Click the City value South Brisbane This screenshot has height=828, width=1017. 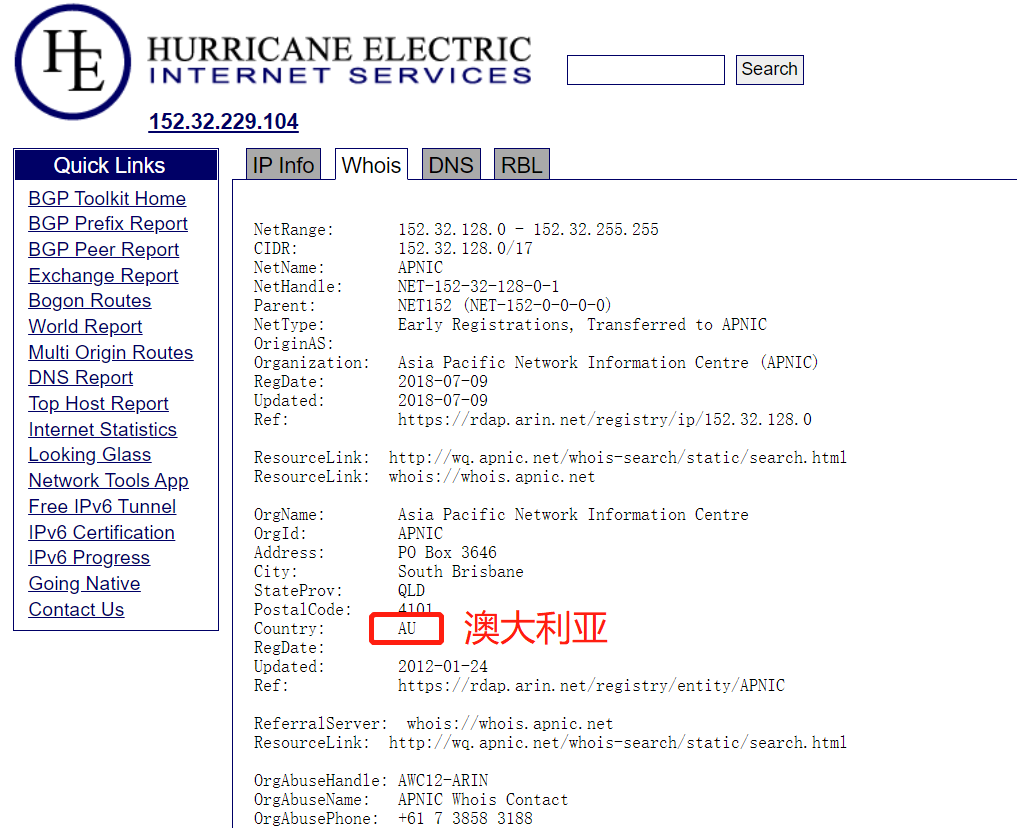(461, 571)
